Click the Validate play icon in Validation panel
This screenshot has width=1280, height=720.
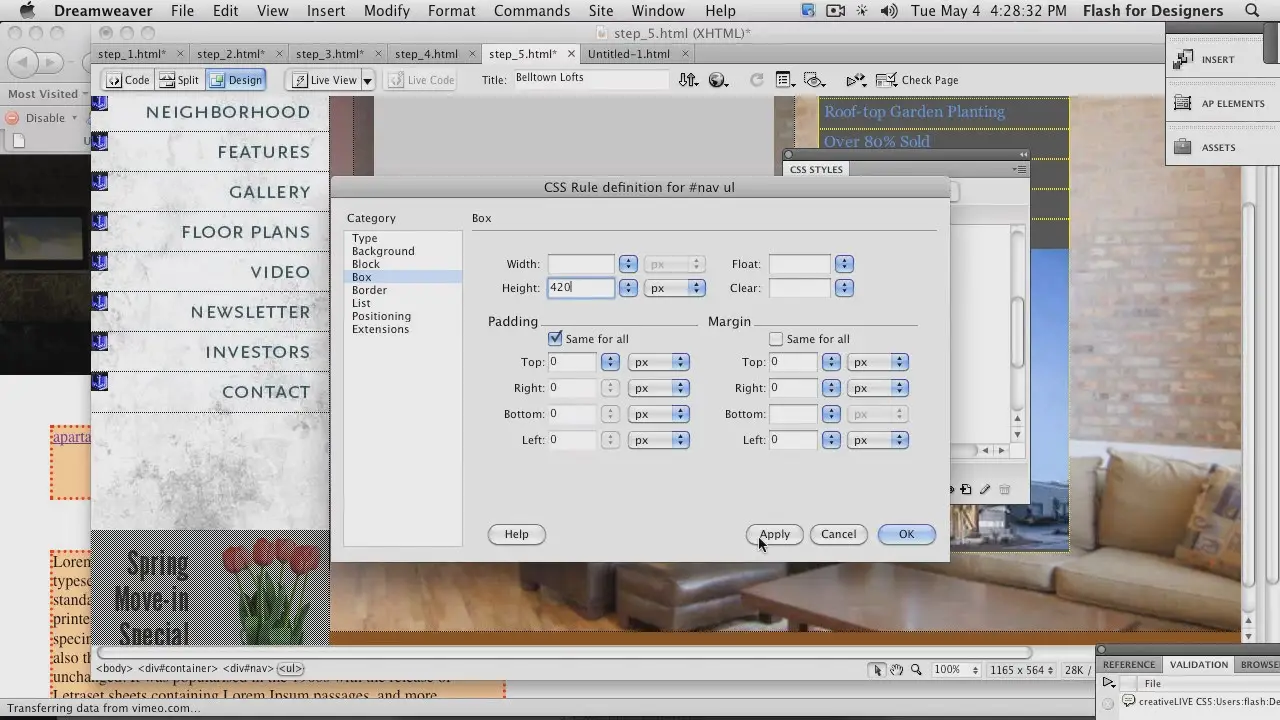coord(1108,683)
